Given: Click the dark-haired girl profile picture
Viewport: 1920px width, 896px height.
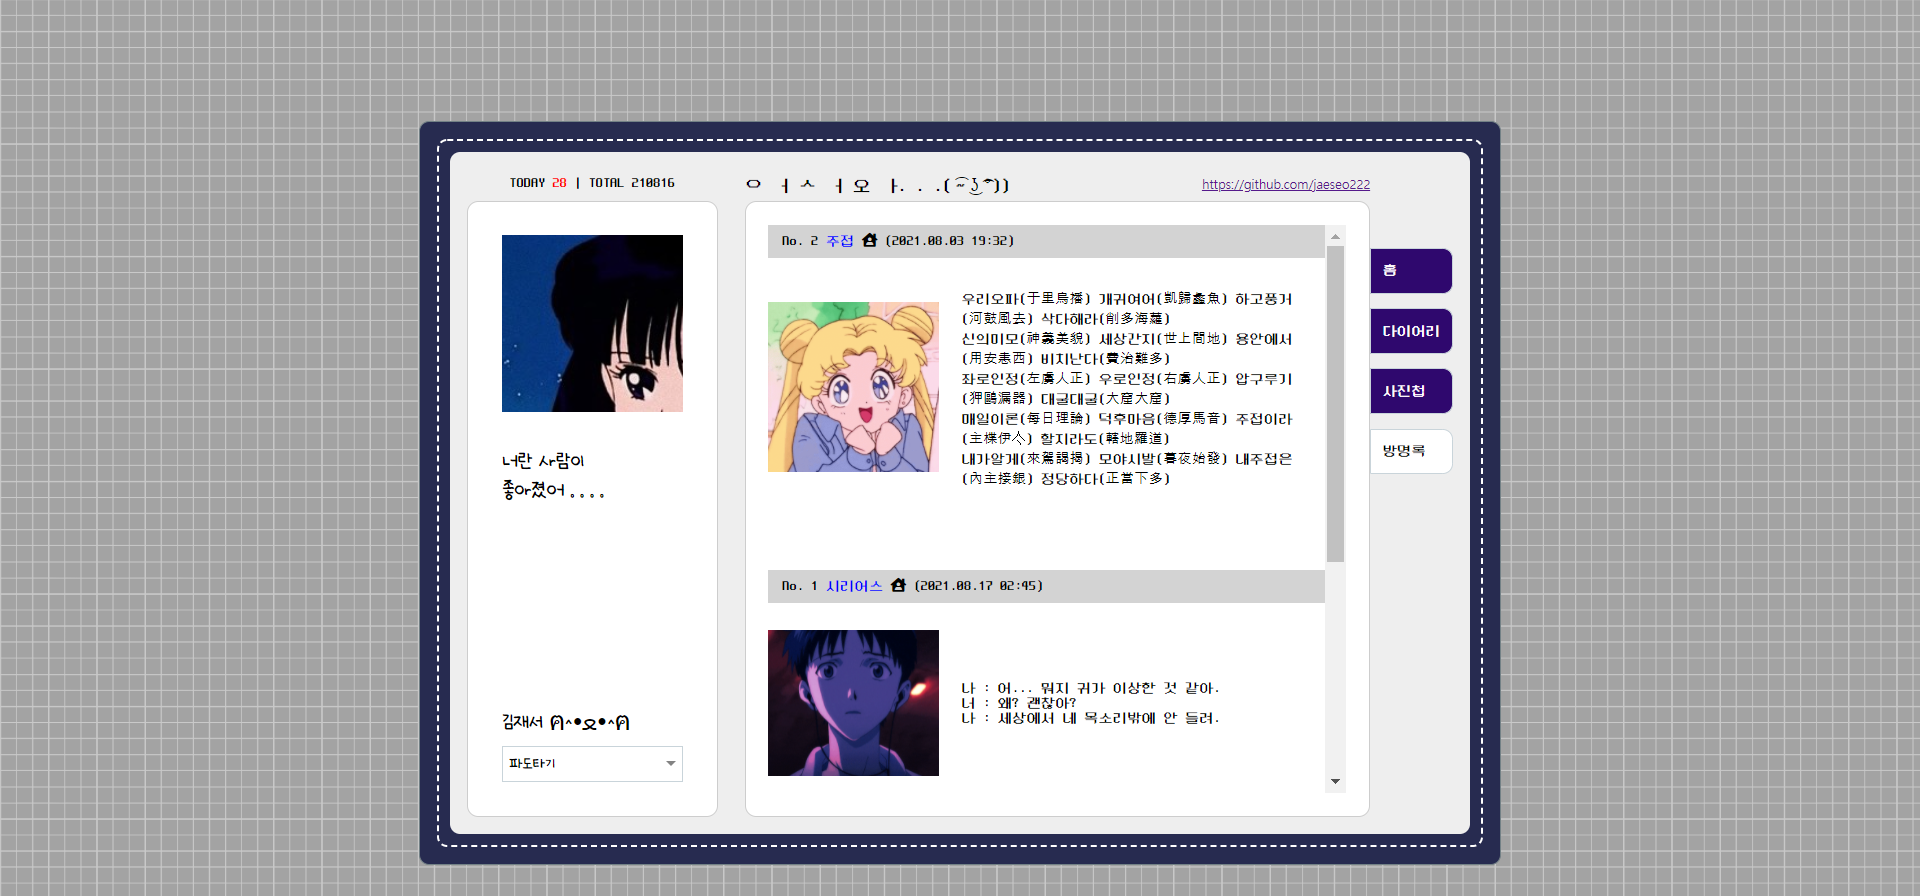Looking at the screenshot, I should coord(592,323).
